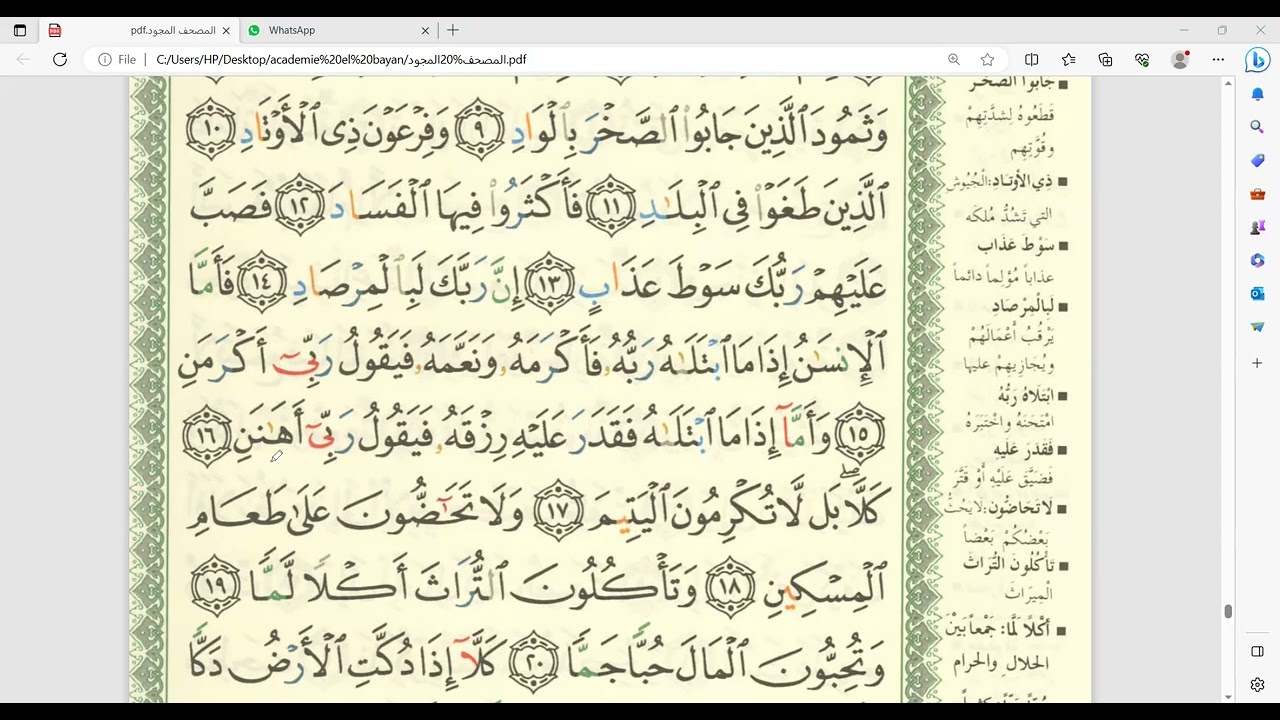Toggle the sidebar panel layout icon

pyautogui.click(x=1258, y=652)
